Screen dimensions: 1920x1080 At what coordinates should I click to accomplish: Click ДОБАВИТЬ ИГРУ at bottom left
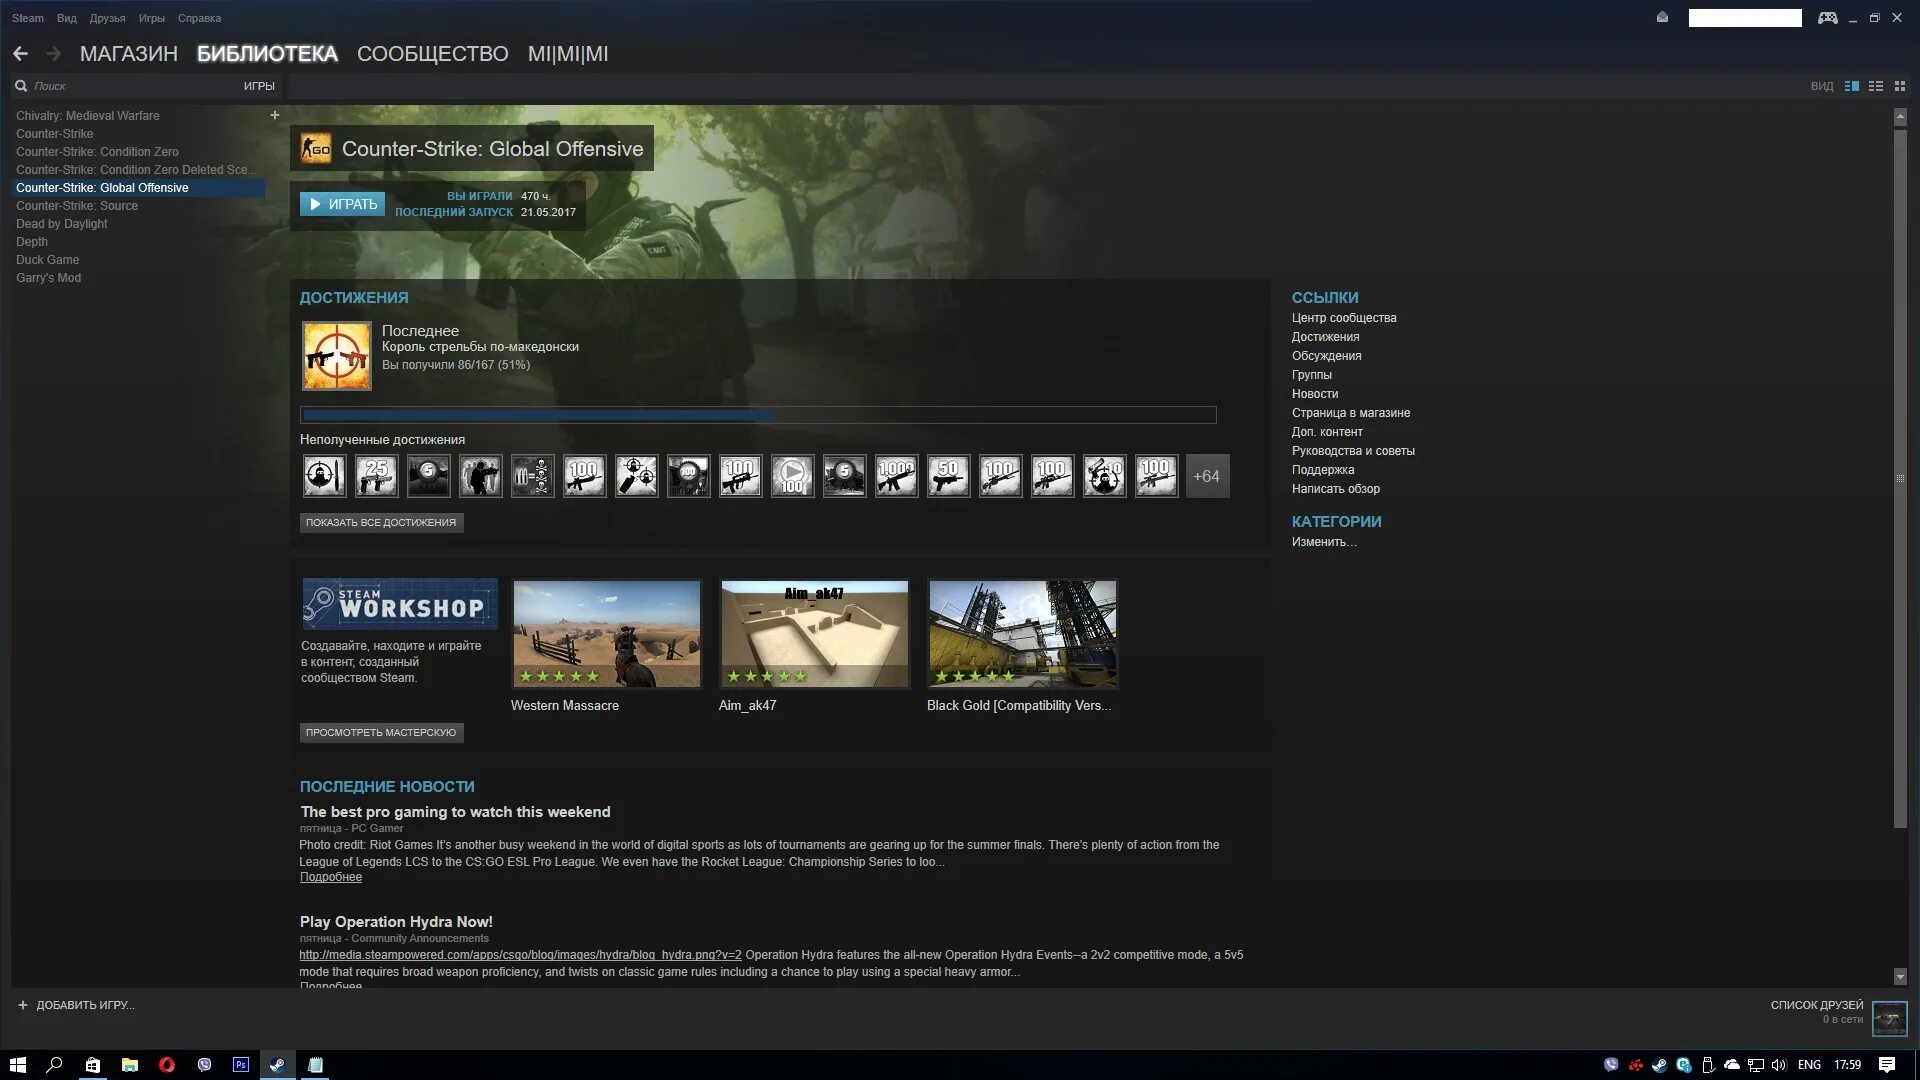pos(77,1005)
